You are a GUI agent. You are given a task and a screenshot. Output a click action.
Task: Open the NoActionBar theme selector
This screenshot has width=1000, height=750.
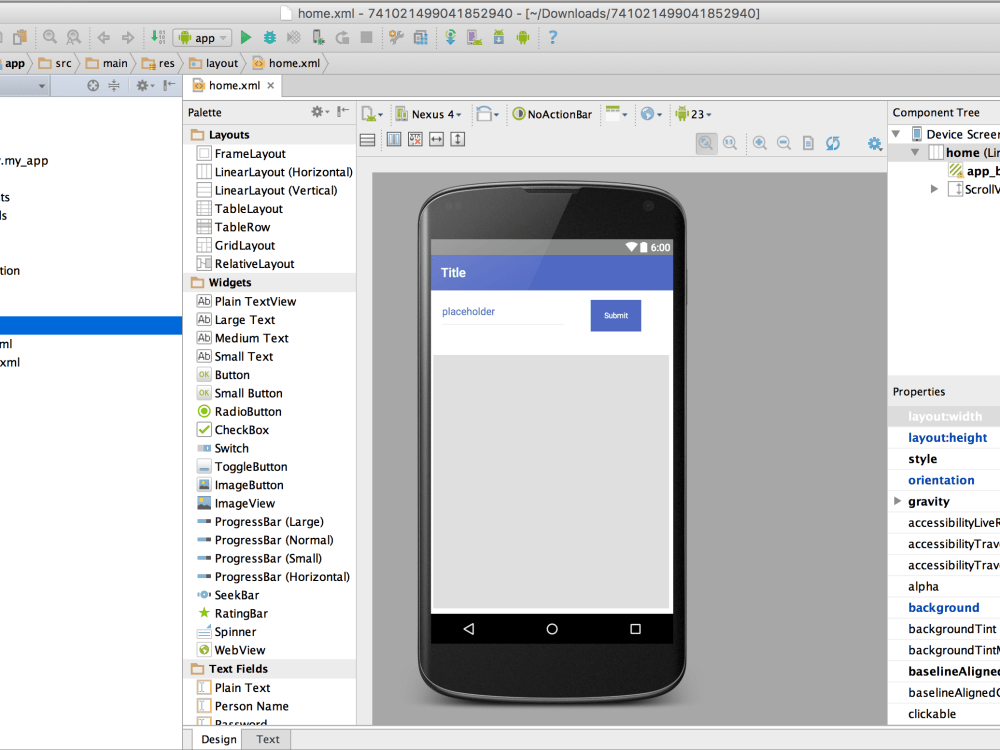coord(552,114)
